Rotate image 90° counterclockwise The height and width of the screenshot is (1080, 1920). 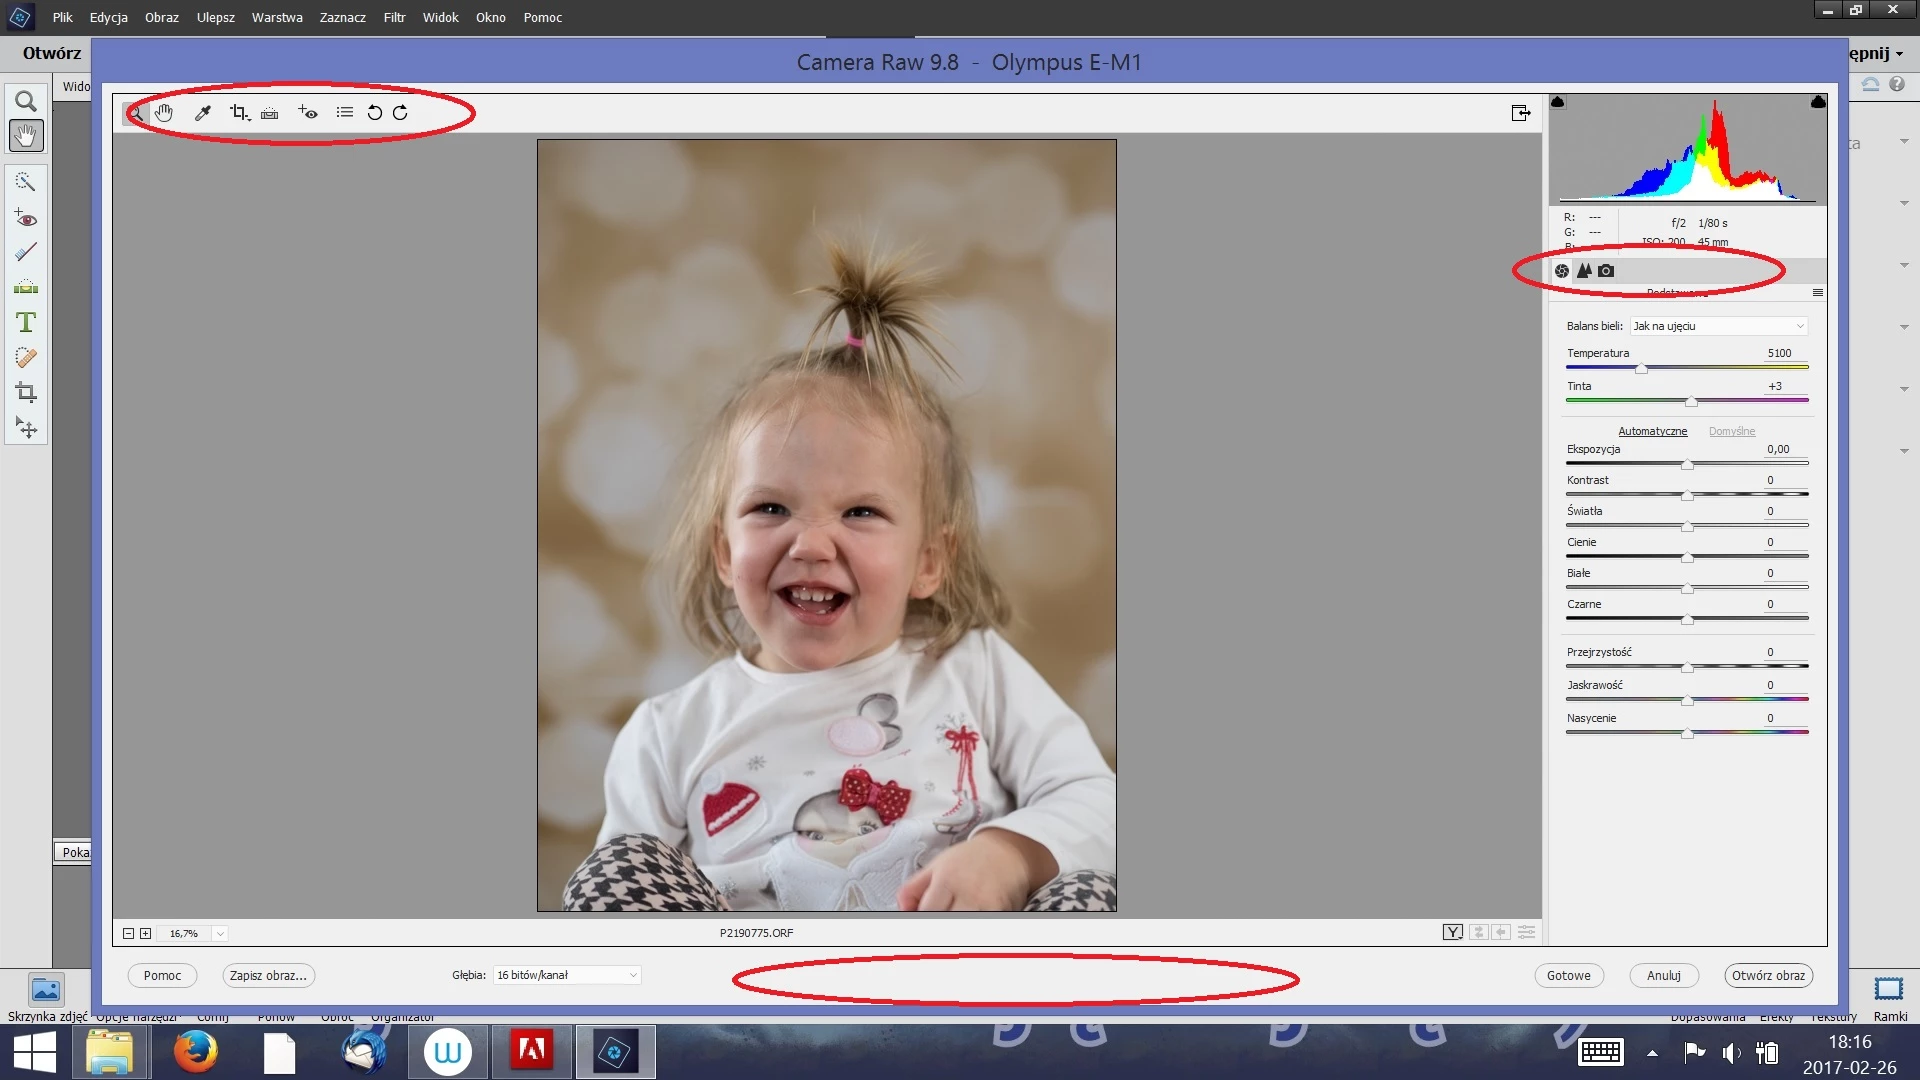(x=374, y=113)
